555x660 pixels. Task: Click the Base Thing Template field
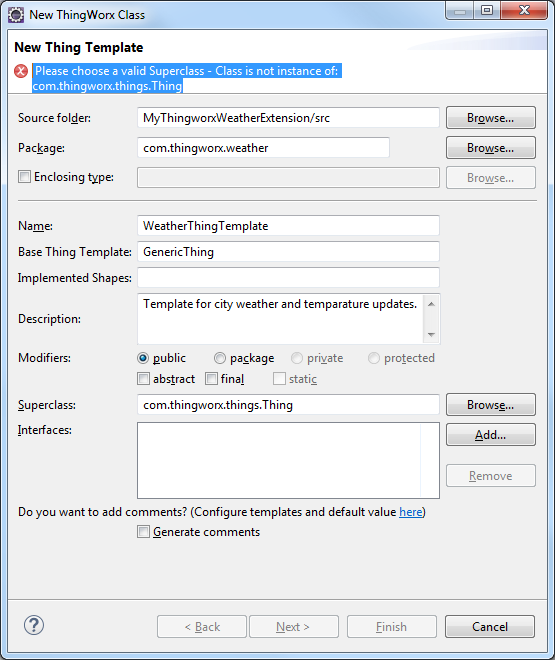(x=288, y=252)
